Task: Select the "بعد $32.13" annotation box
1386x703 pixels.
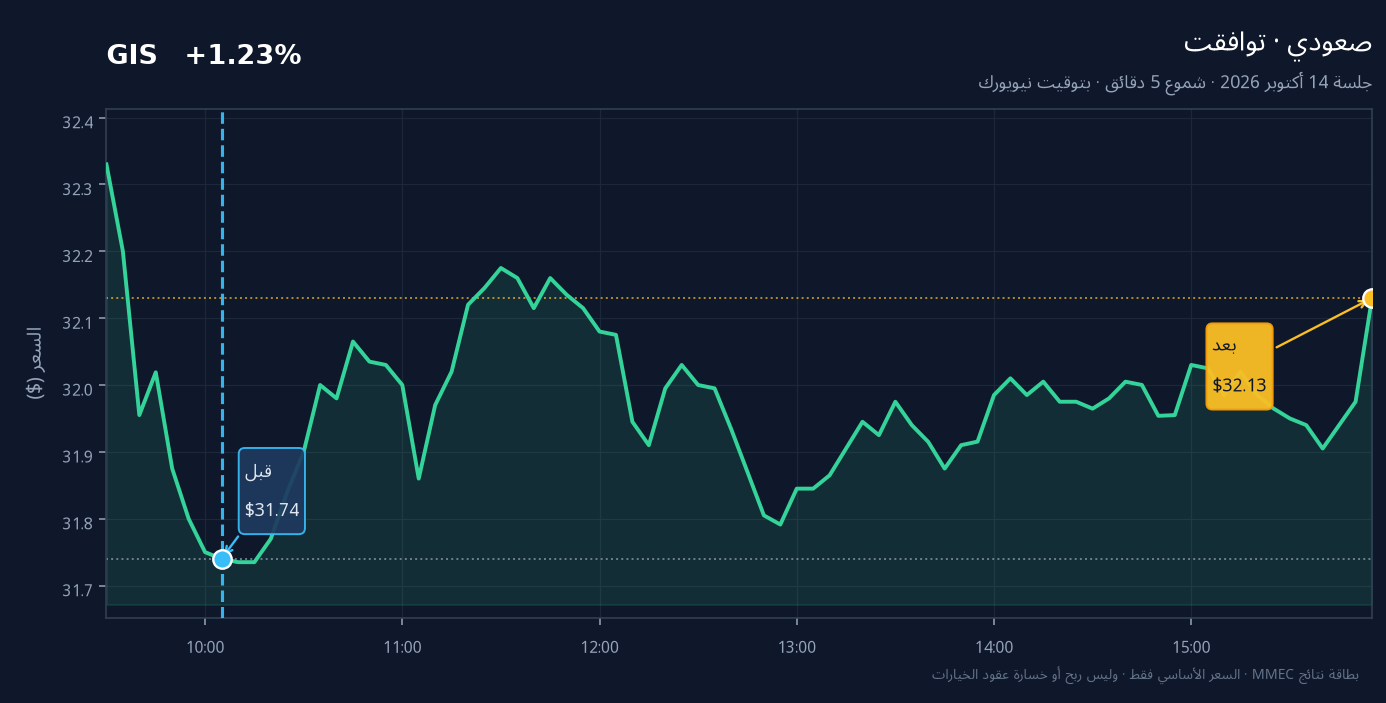Action: (x=1239, y=366)
